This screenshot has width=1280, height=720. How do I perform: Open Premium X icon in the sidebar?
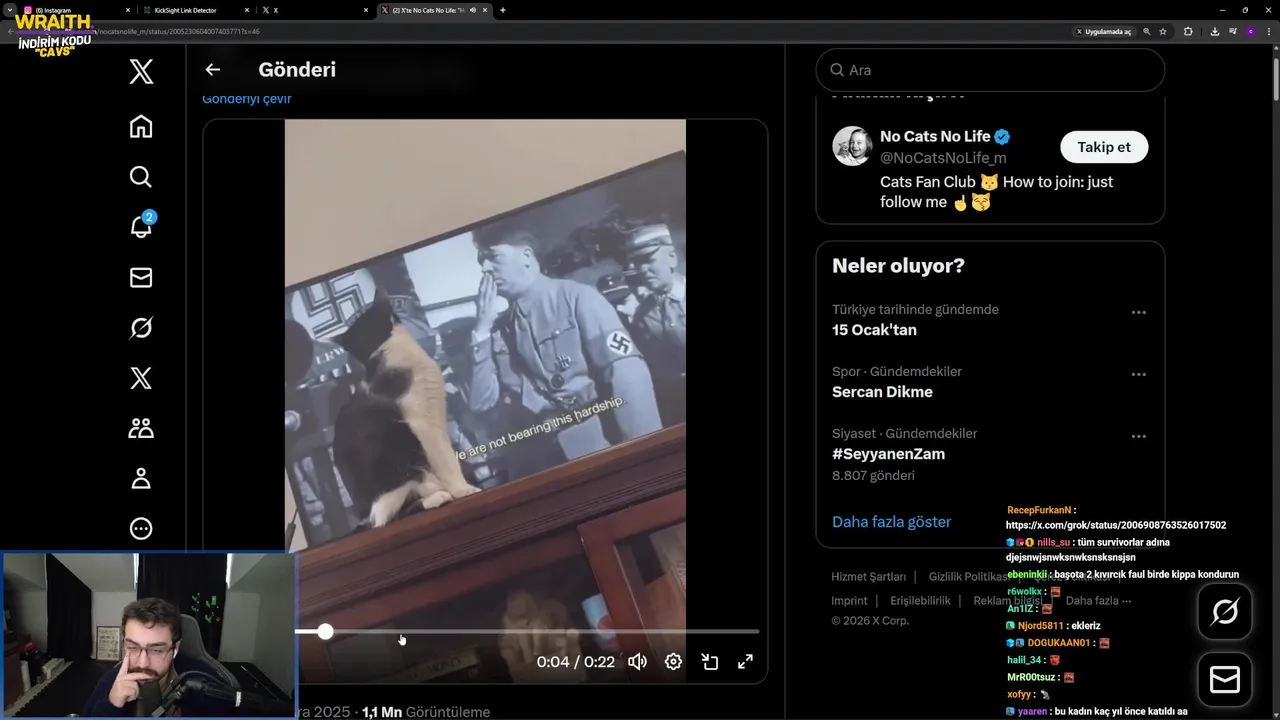pyautogui.click(x=141, y=378)
